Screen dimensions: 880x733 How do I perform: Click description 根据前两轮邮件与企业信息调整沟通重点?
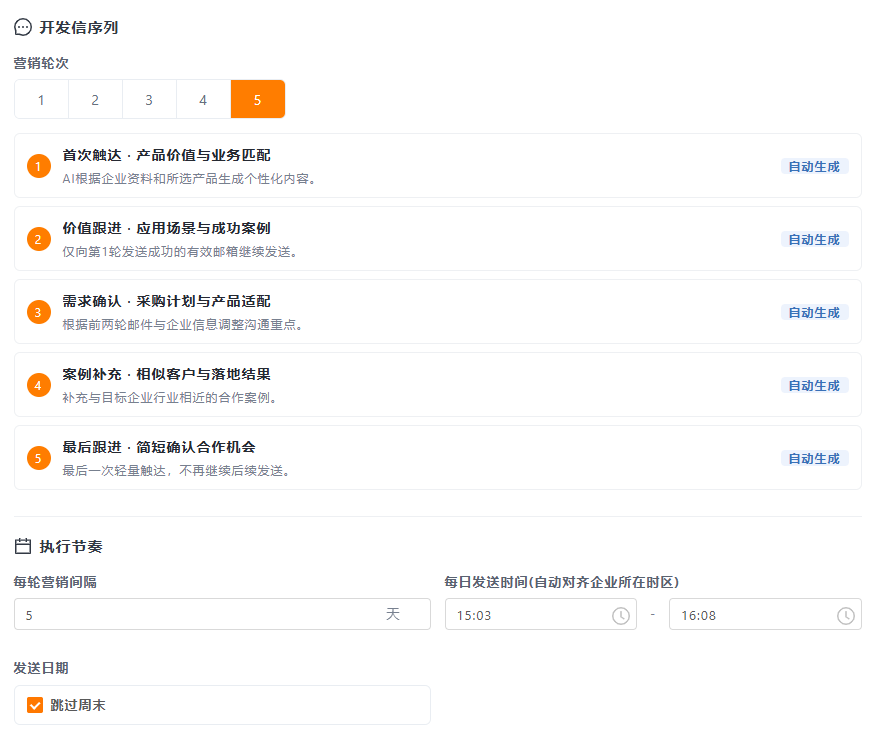[183, 324]
